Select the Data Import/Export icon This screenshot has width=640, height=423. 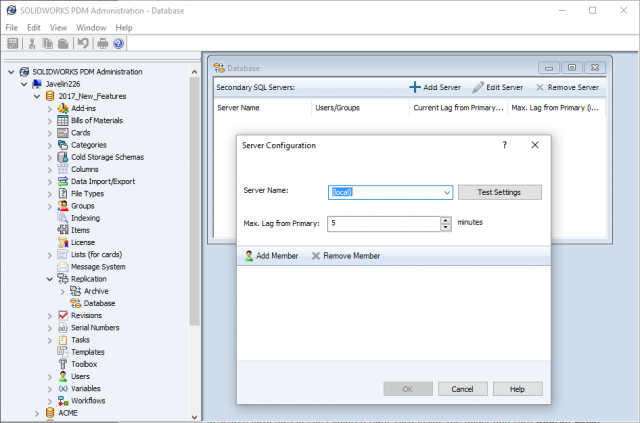pos(63,181)
